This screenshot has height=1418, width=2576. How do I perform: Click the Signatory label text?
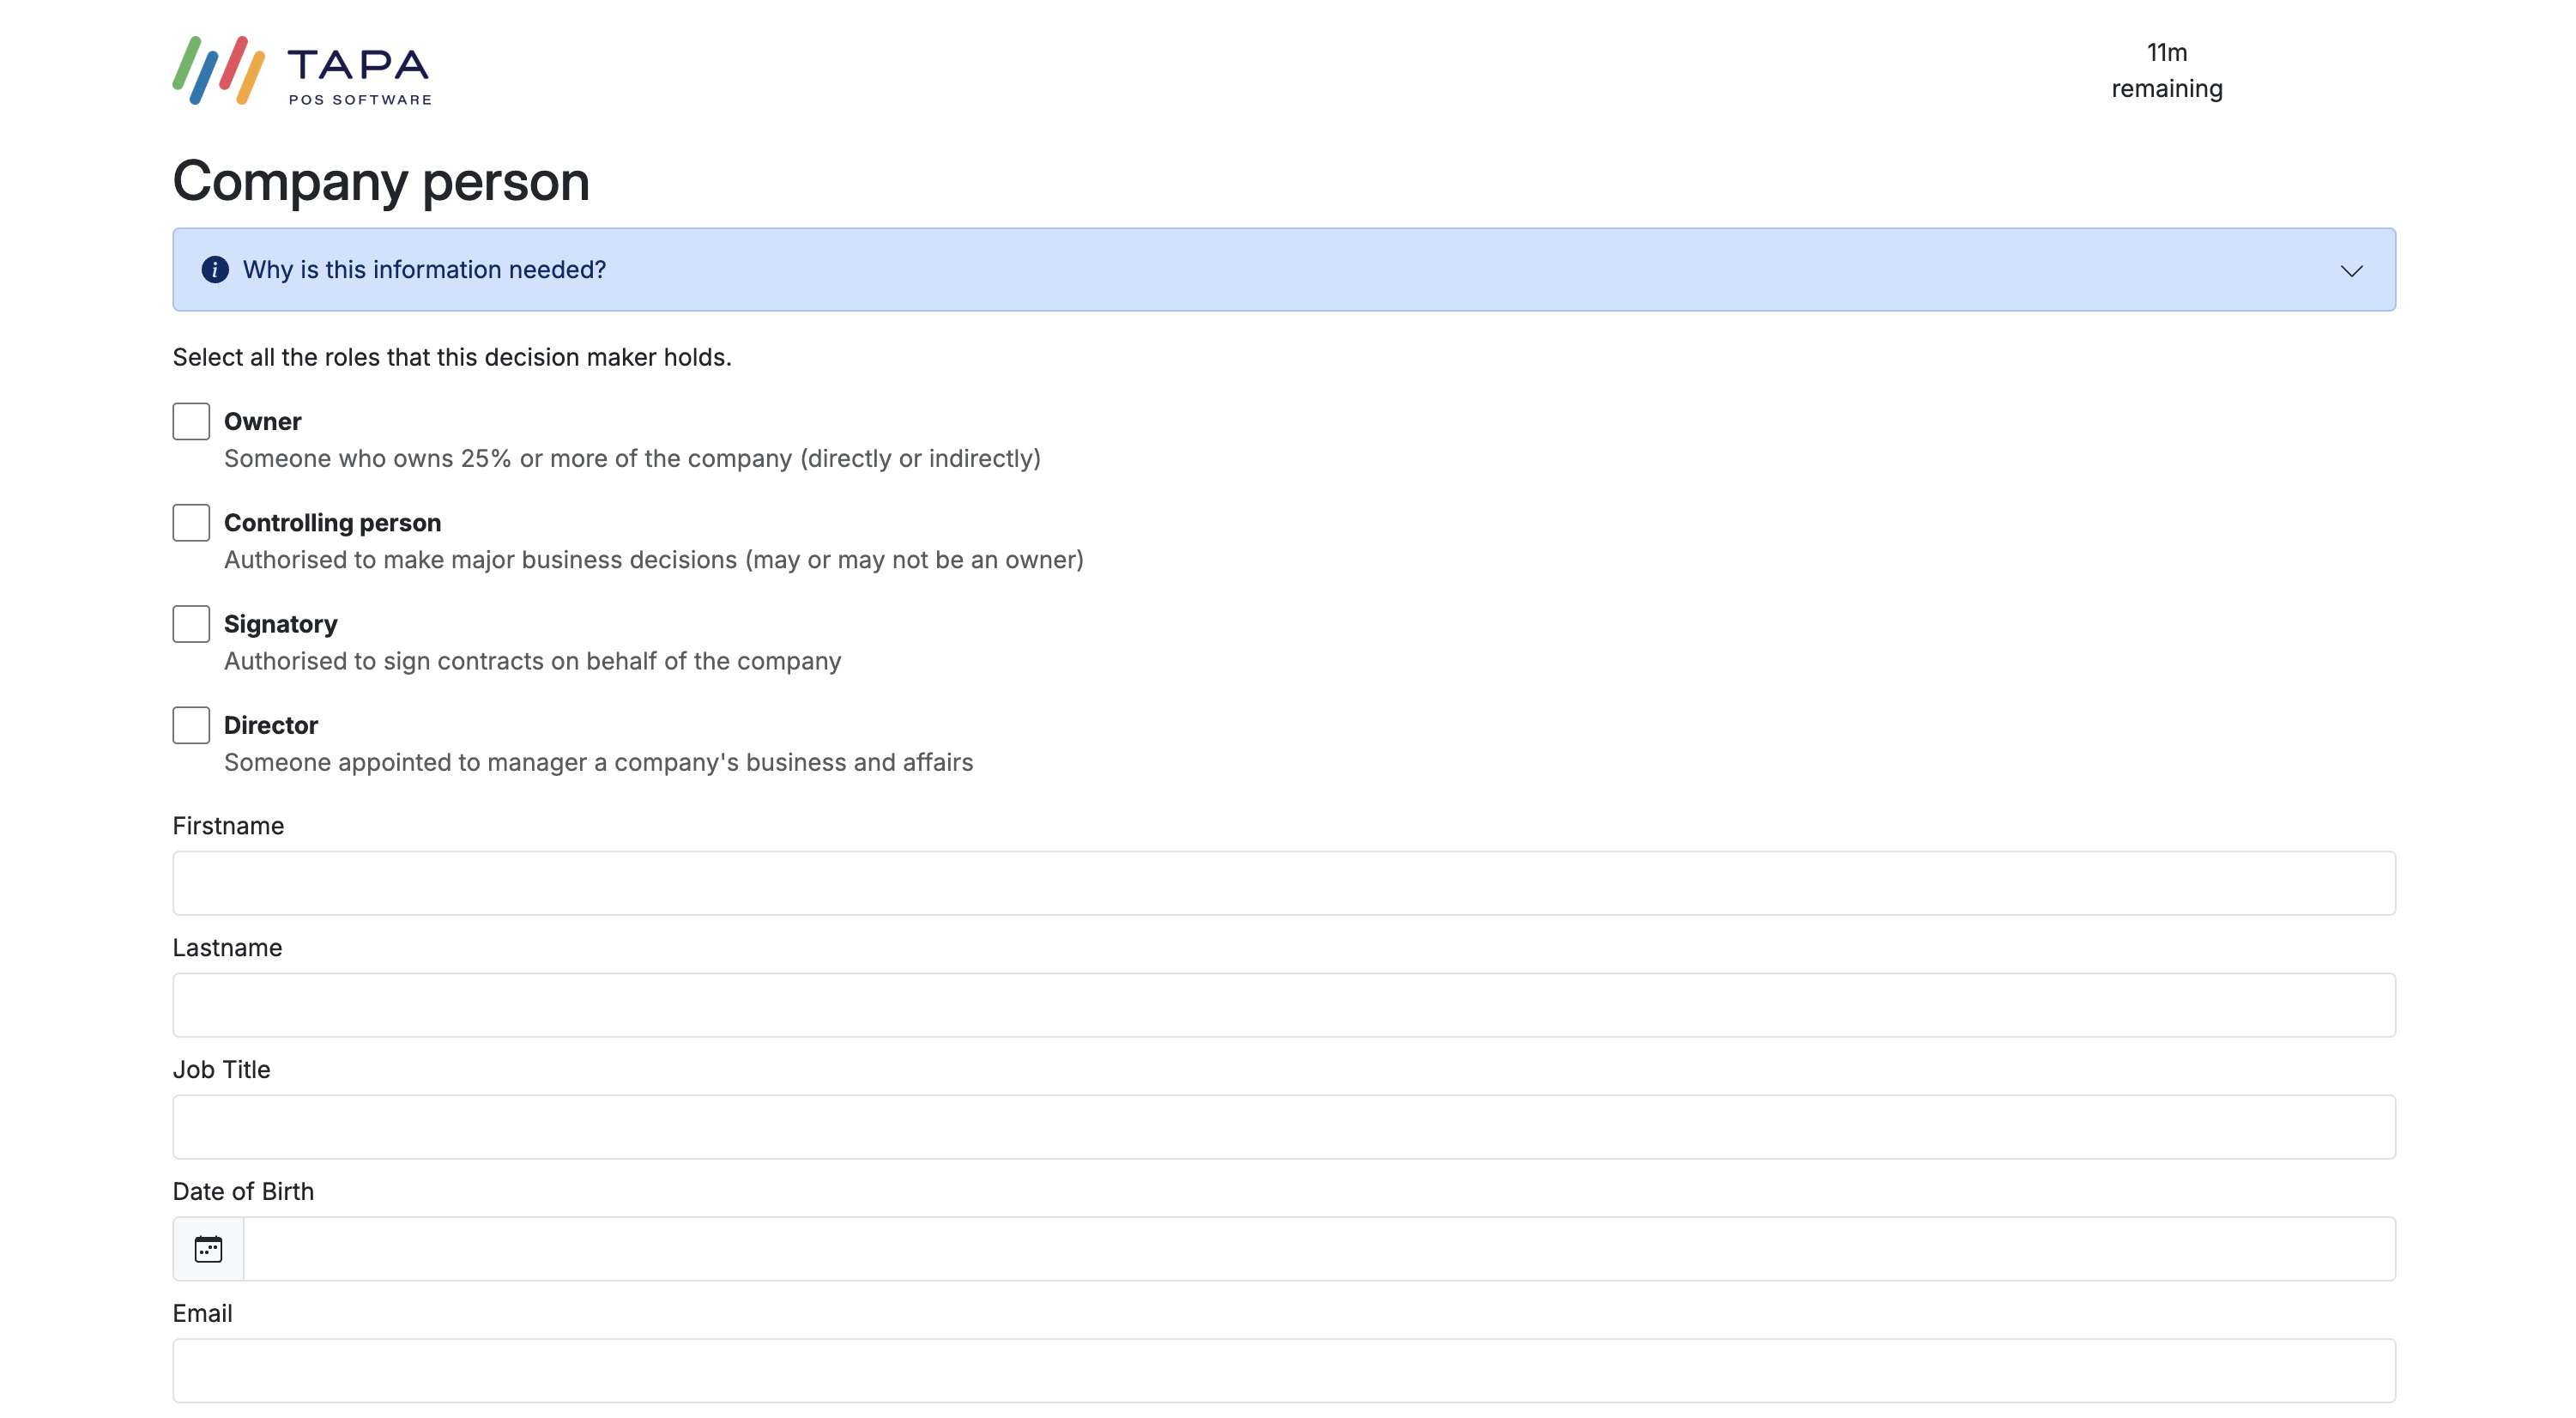coord(281,623)
